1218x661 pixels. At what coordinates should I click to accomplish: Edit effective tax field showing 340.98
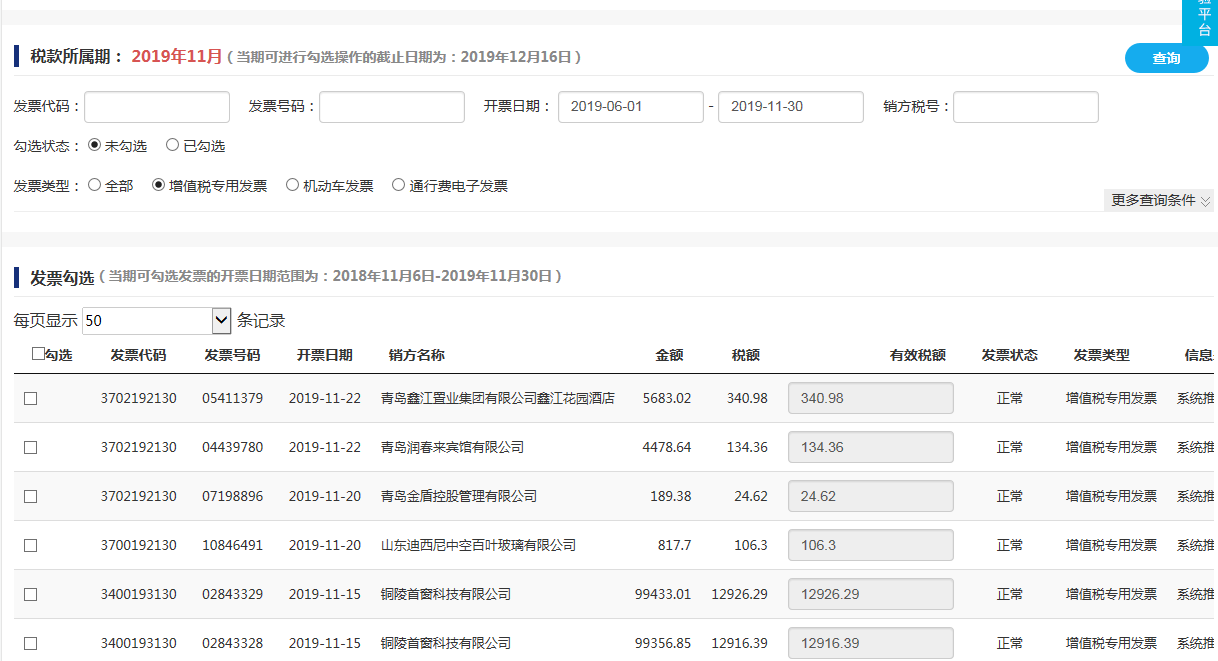point(871,398)
